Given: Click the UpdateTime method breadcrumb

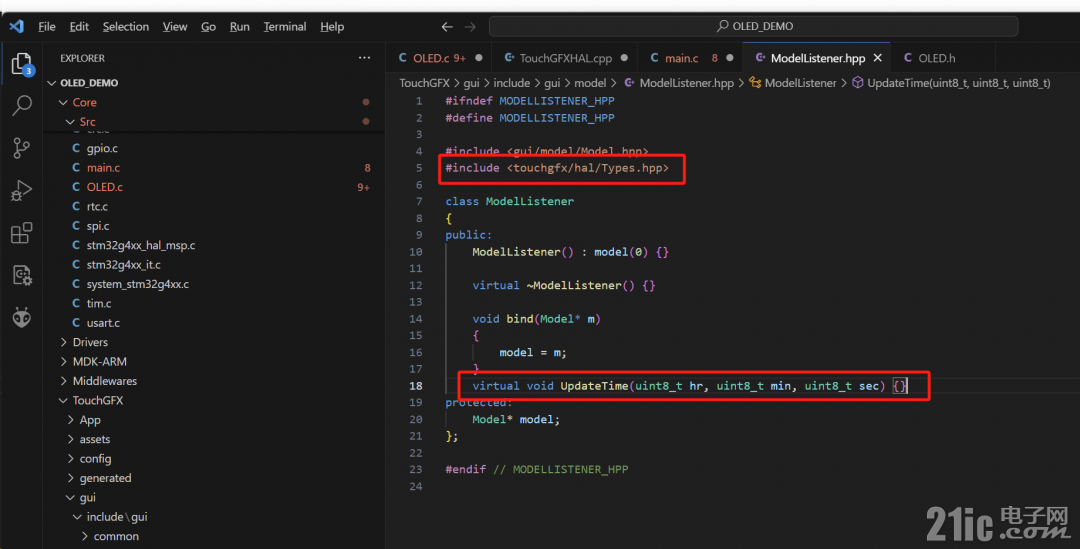Looking at the screenshot, I should pyautogui.click(x=958, y=83).
